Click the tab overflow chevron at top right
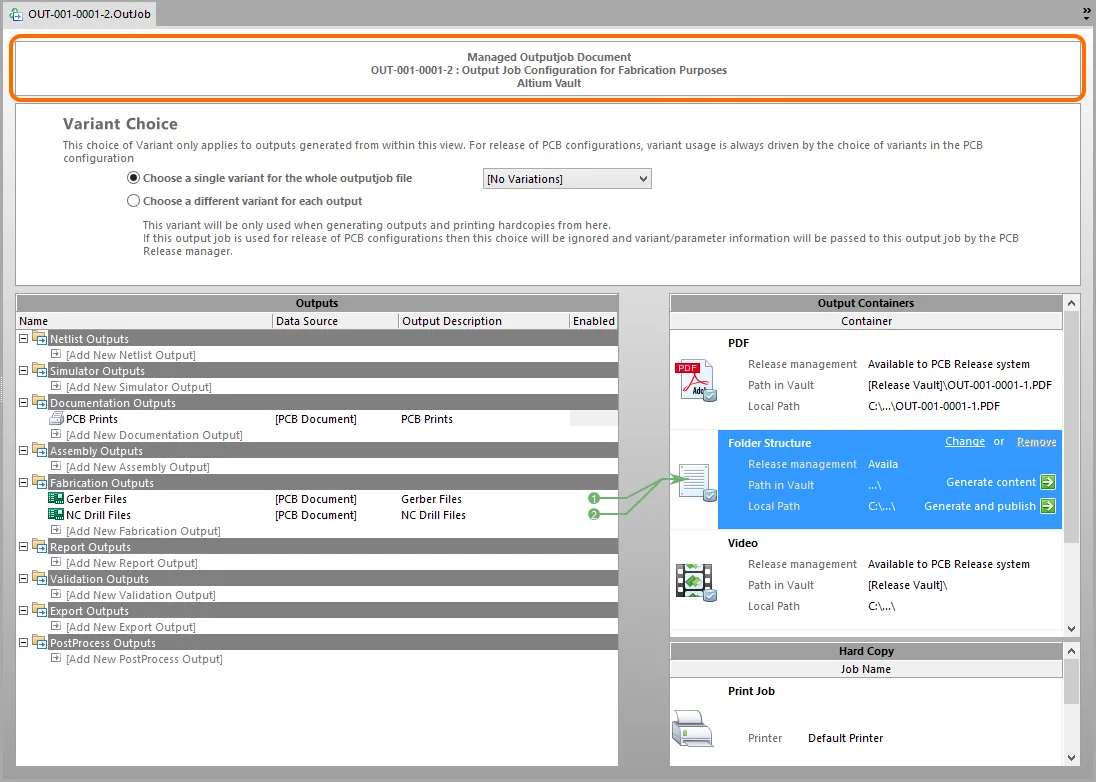The width and height of the screenshot is (1096, 782). coord(1086,14)
